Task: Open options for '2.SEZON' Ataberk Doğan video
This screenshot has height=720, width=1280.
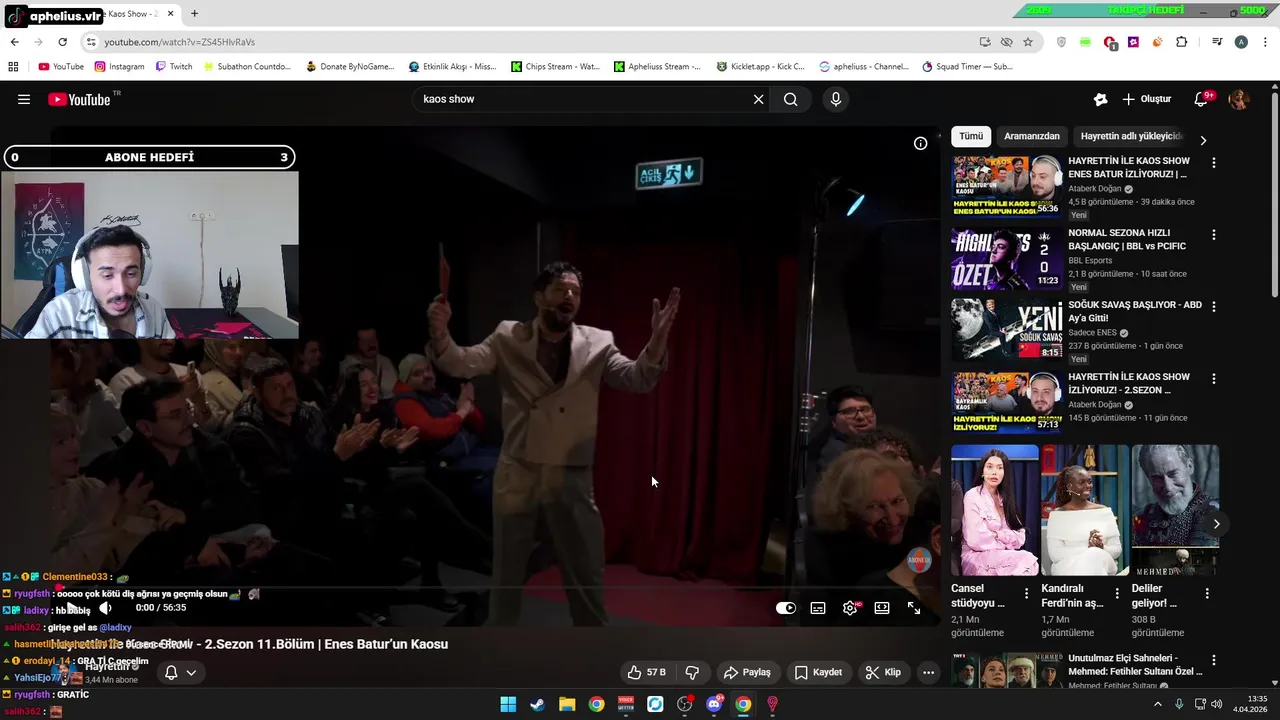Action: tap(1214, 379)
